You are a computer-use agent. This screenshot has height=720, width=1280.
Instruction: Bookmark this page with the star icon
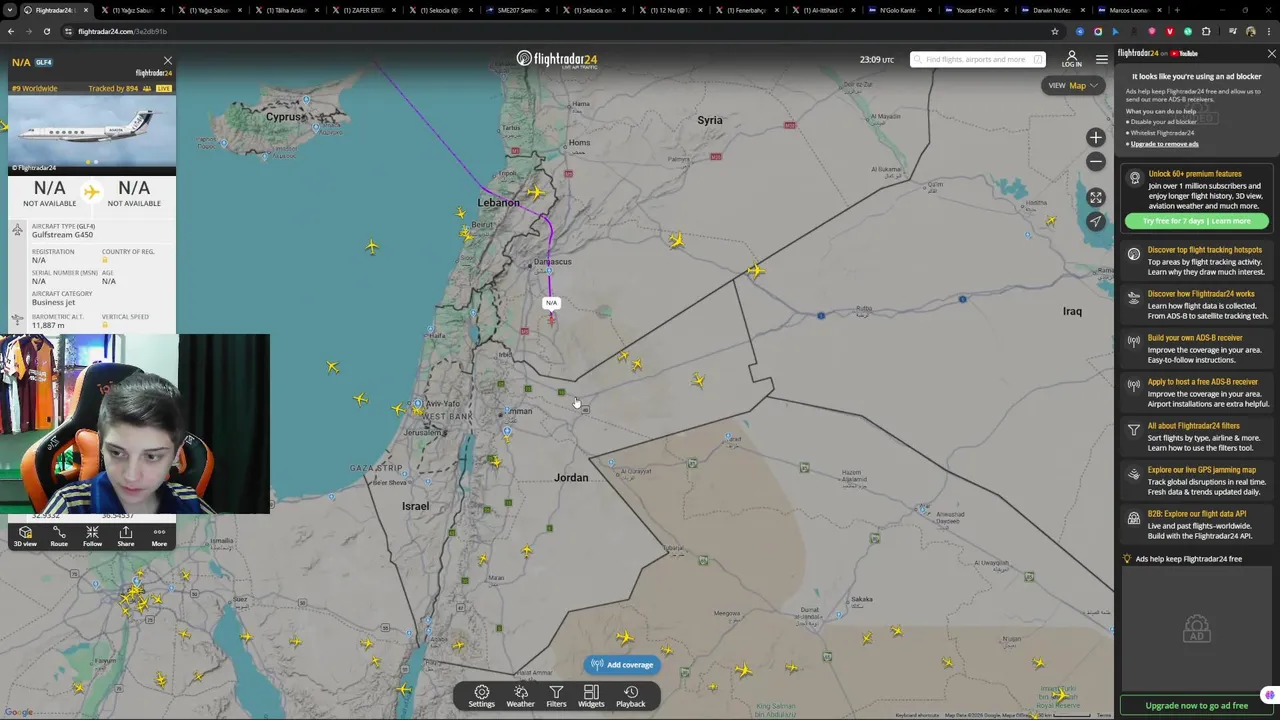click(x=1054, y=31)
